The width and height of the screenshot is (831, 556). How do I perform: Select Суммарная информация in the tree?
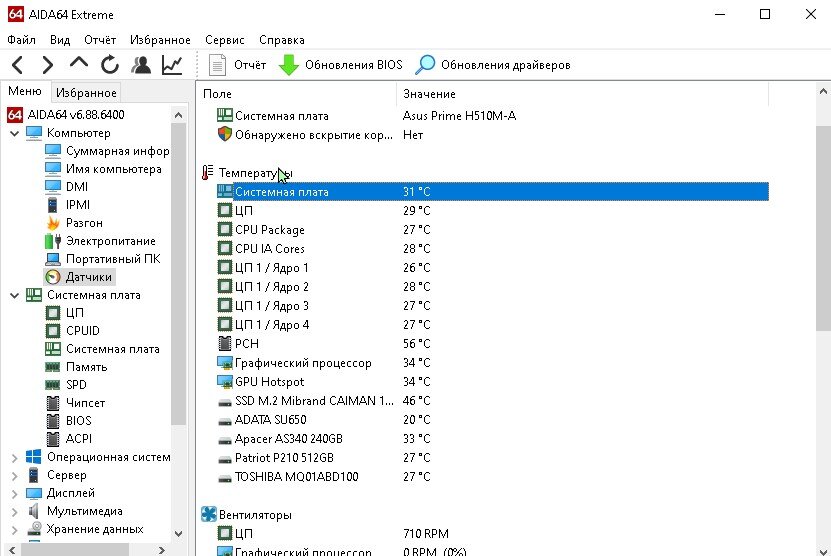click(x=118, y=151)
